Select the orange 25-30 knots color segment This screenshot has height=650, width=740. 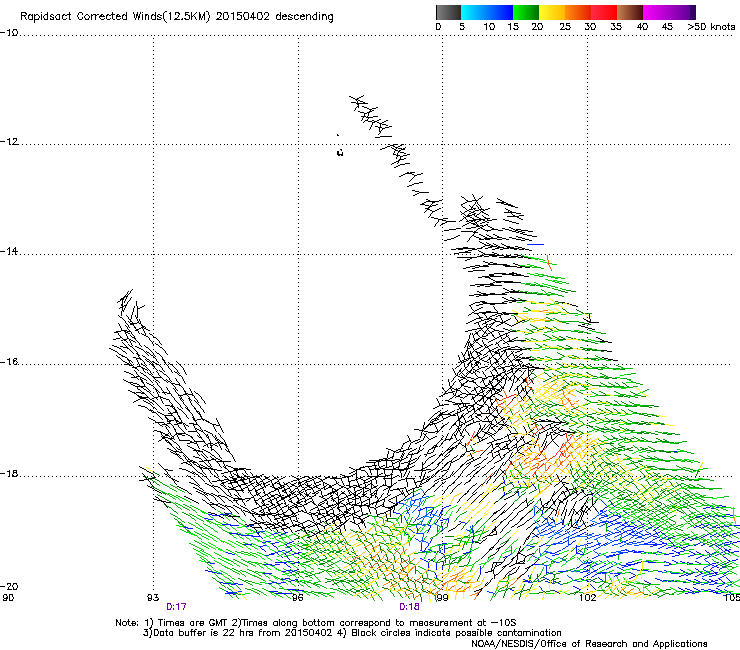(578, 12)
